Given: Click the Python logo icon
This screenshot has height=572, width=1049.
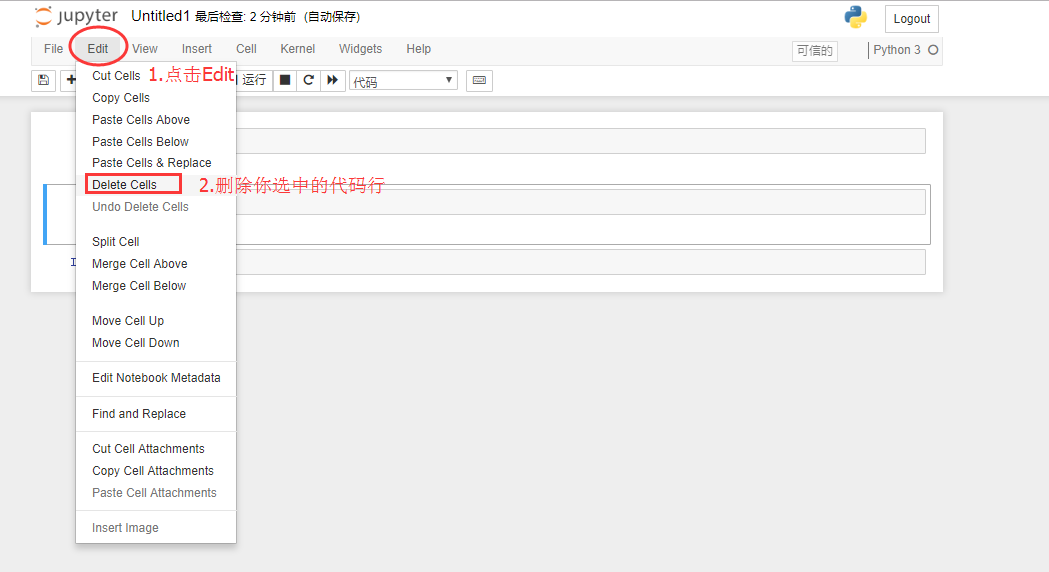Looking at the screenshot, I should coord(855,17).
